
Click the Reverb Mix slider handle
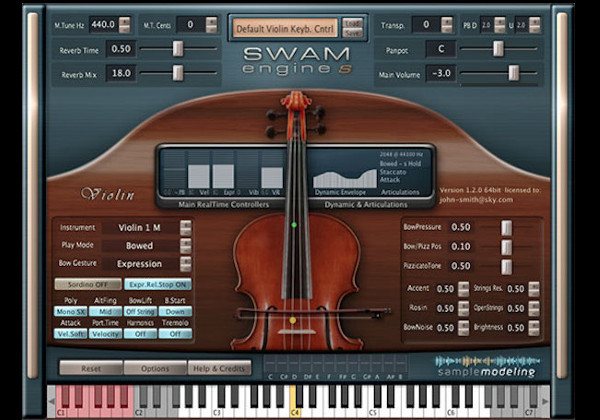click(x=178, y=73)
